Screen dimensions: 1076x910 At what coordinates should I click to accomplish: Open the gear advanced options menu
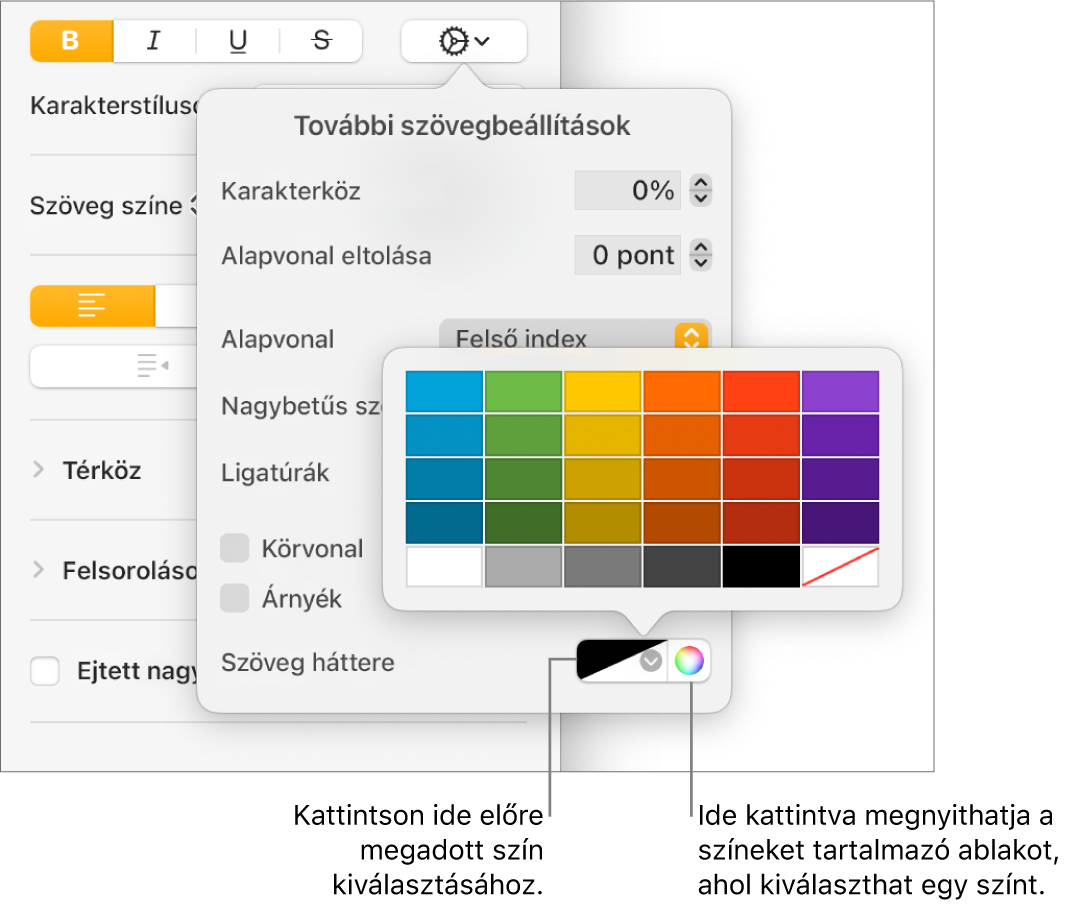pyautogui.click(x=464, y=41)
